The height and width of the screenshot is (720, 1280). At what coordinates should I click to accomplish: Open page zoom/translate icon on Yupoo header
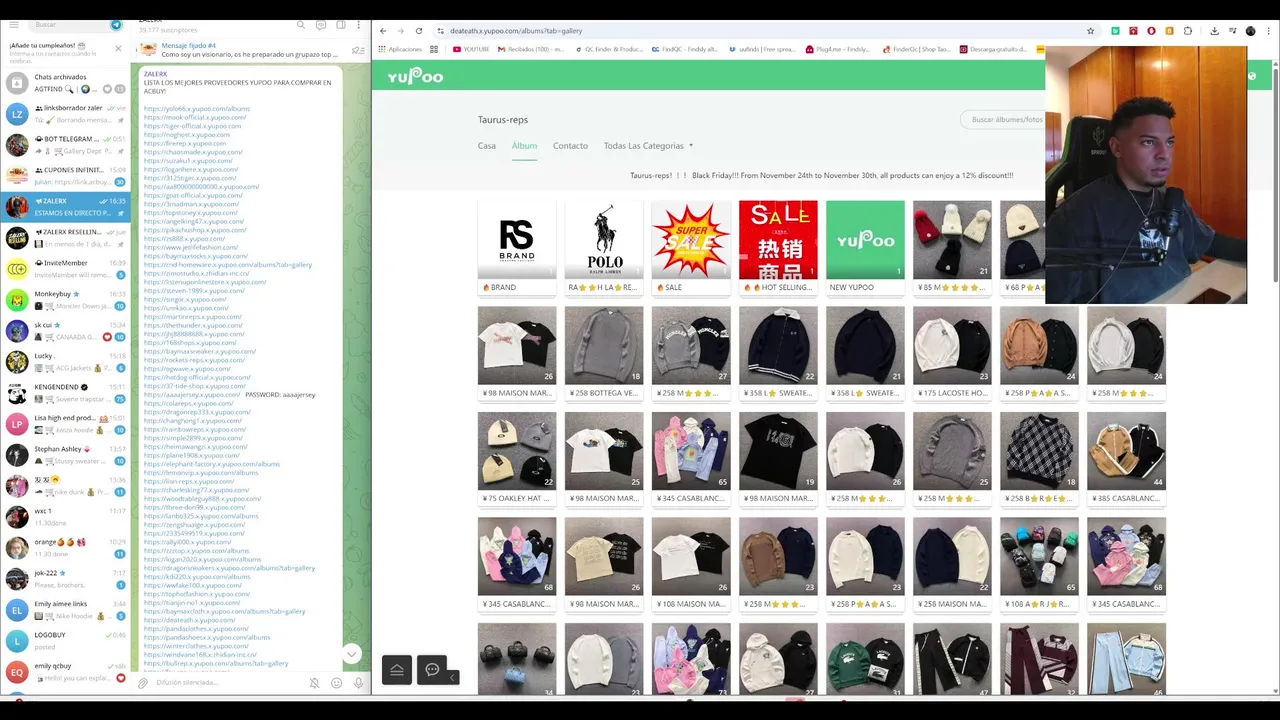coord(1252,76)
